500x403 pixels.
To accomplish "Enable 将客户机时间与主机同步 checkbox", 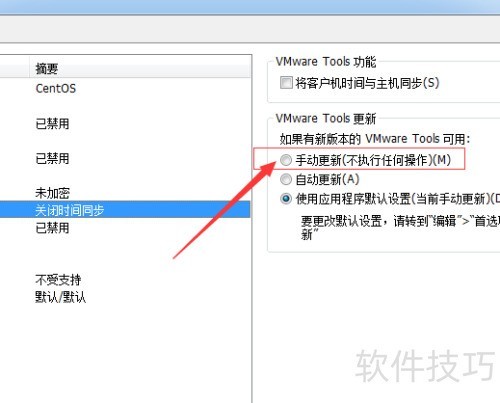I will tap(286, 83).
